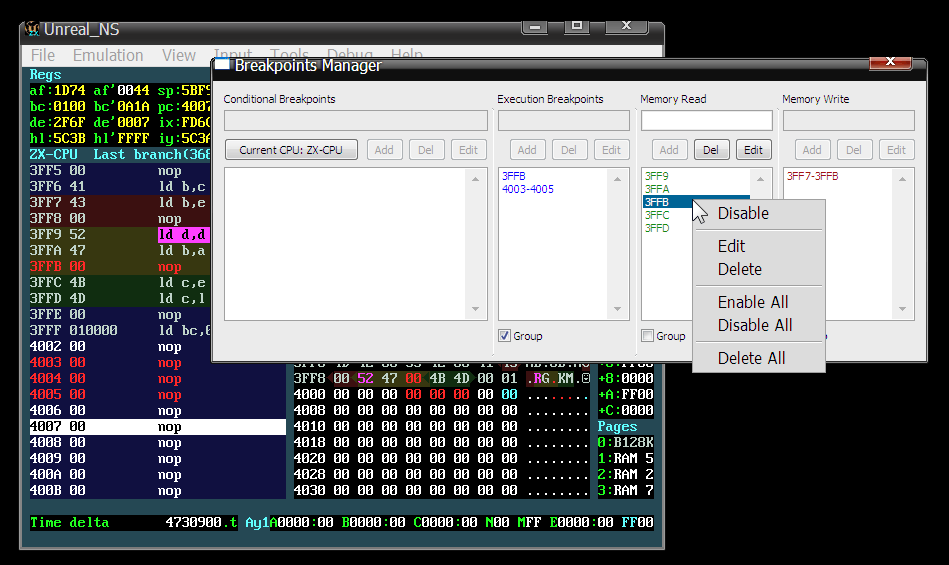The width and height of the screenshot is (949, 565).
Task: Select memory read breakpoint 3FF9
Action: 657,176
